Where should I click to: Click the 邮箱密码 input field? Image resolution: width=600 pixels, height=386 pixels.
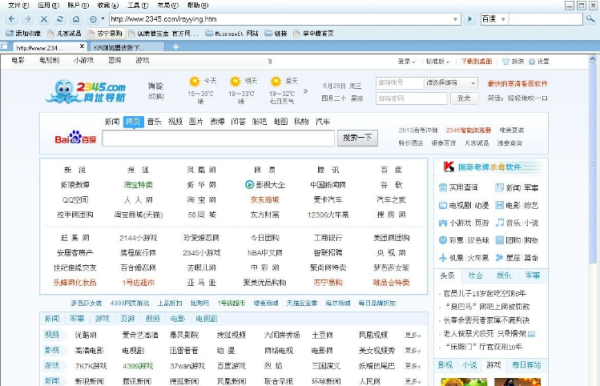(411, 98)
